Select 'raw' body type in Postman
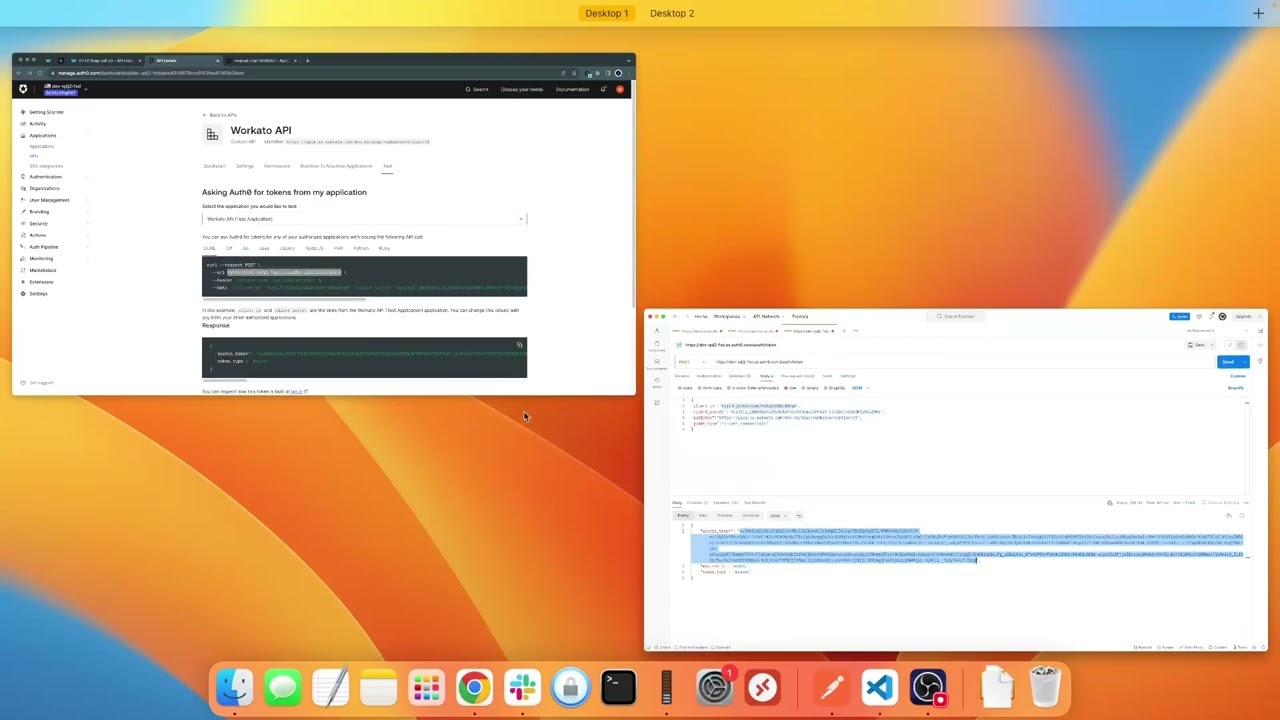The width and height of the screenshot is (1280, 720). [x=790, y=388]
